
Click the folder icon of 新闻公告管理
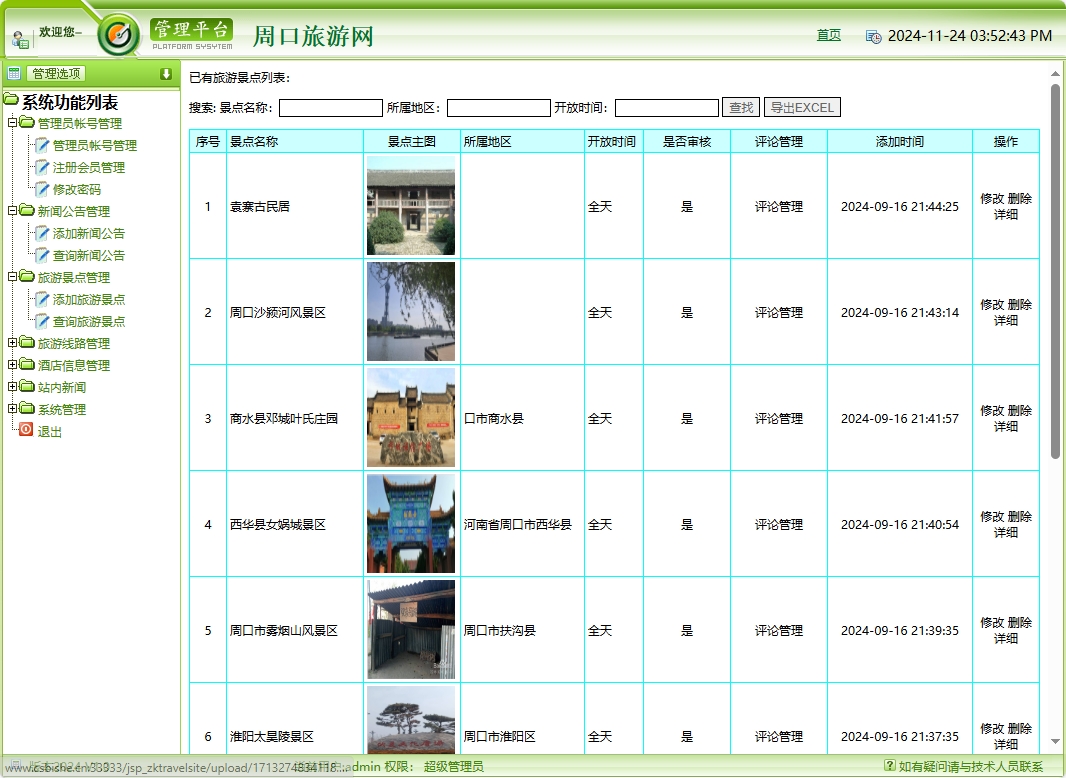[x=27, y=211]
